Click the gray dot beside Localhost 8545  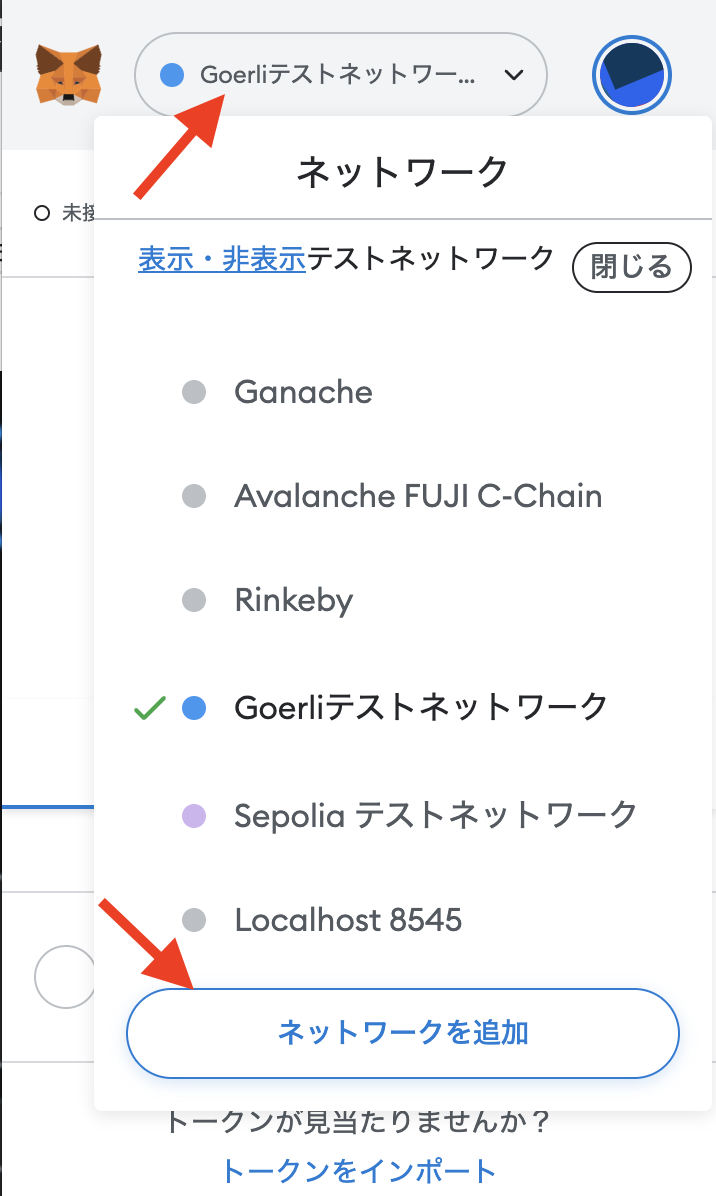[194, 920]
